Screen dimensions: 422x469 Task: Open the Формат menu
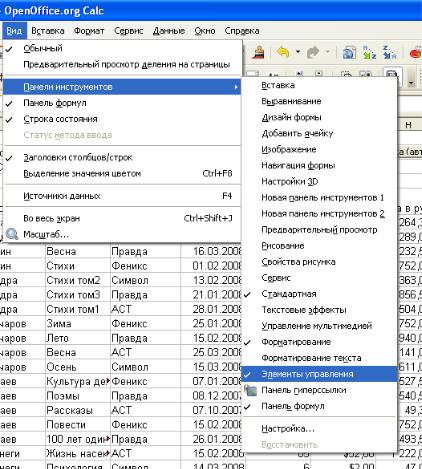click(89, 31)
